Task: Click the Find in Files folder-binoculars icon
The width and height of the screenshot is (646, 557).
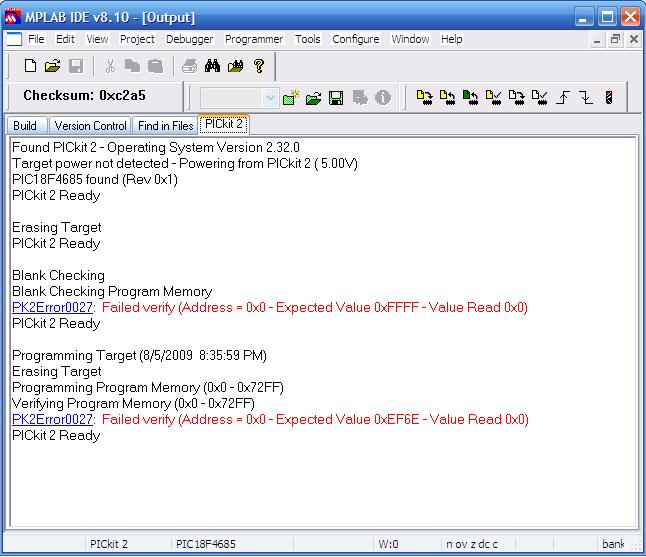Action: coord(236,66)
